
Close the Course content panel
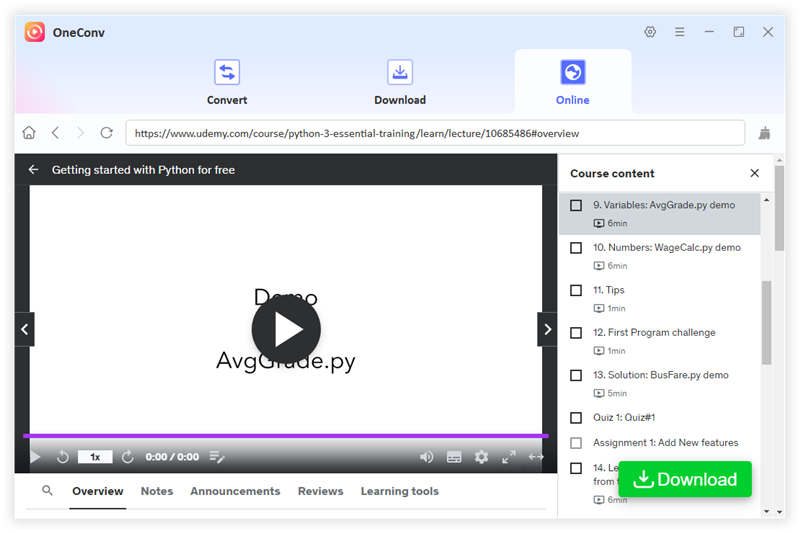[755, 173]
